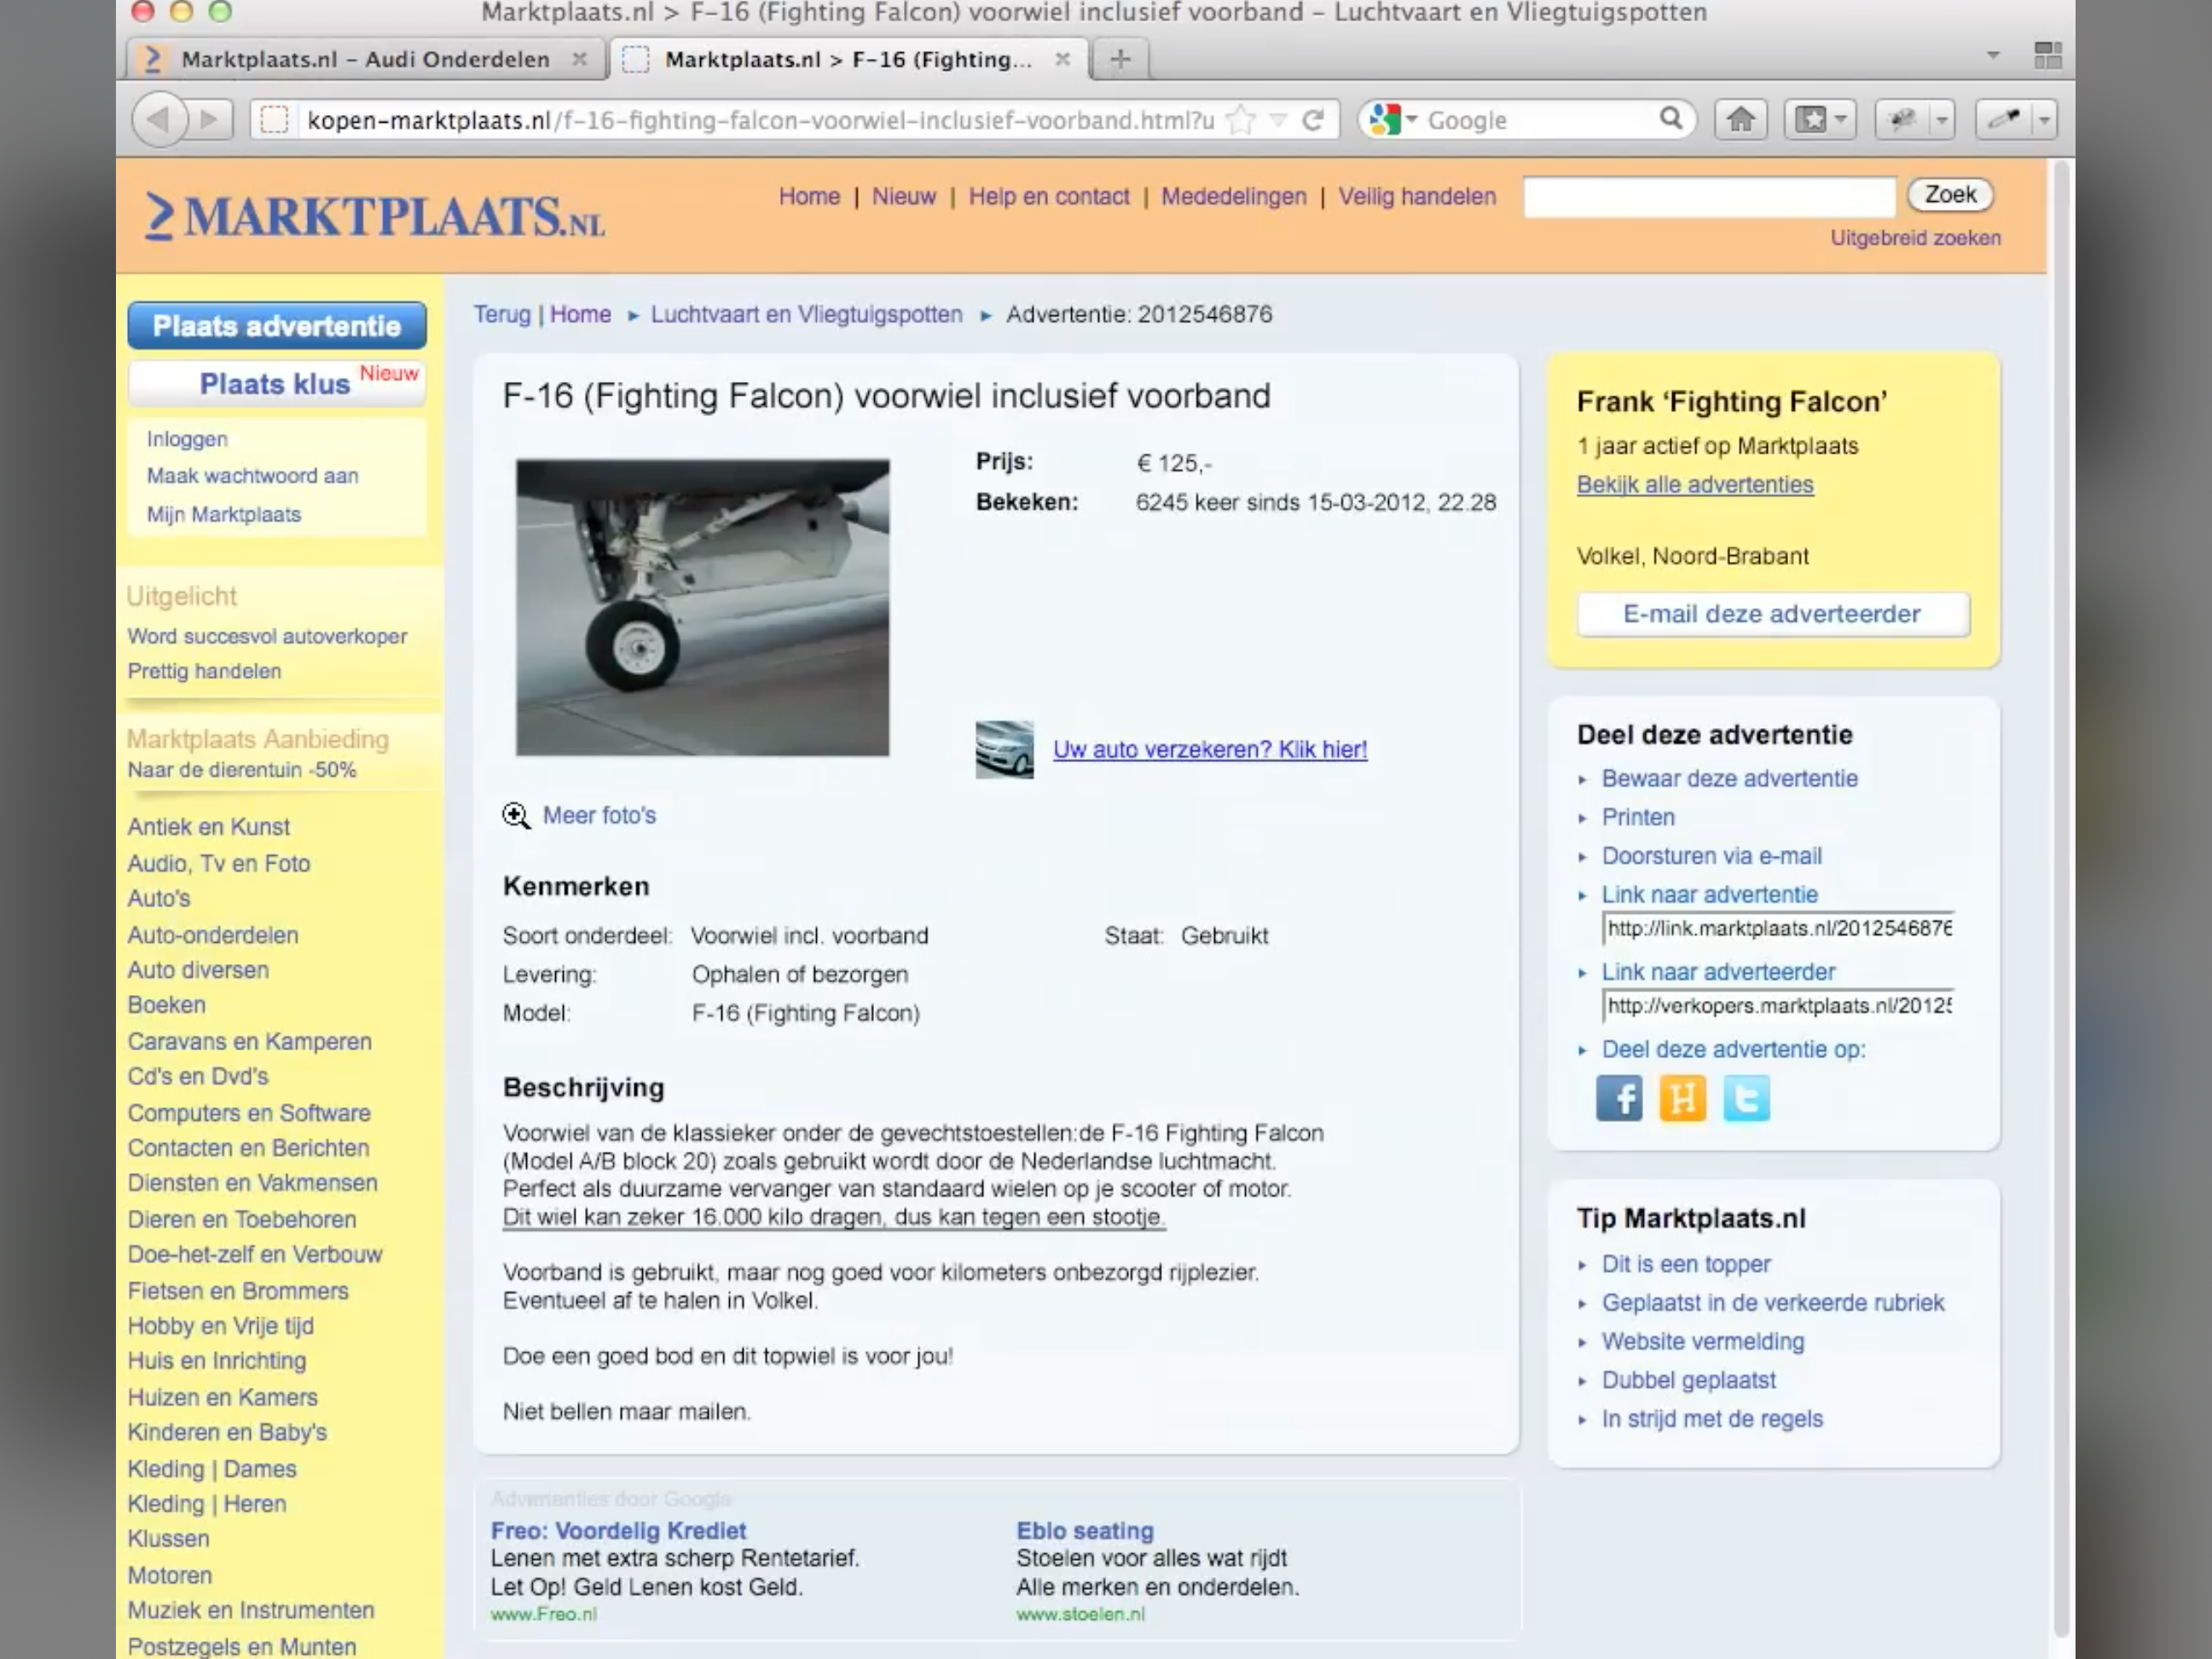
Task: Close the Audi Onderdelen tab
Action: 579,59
